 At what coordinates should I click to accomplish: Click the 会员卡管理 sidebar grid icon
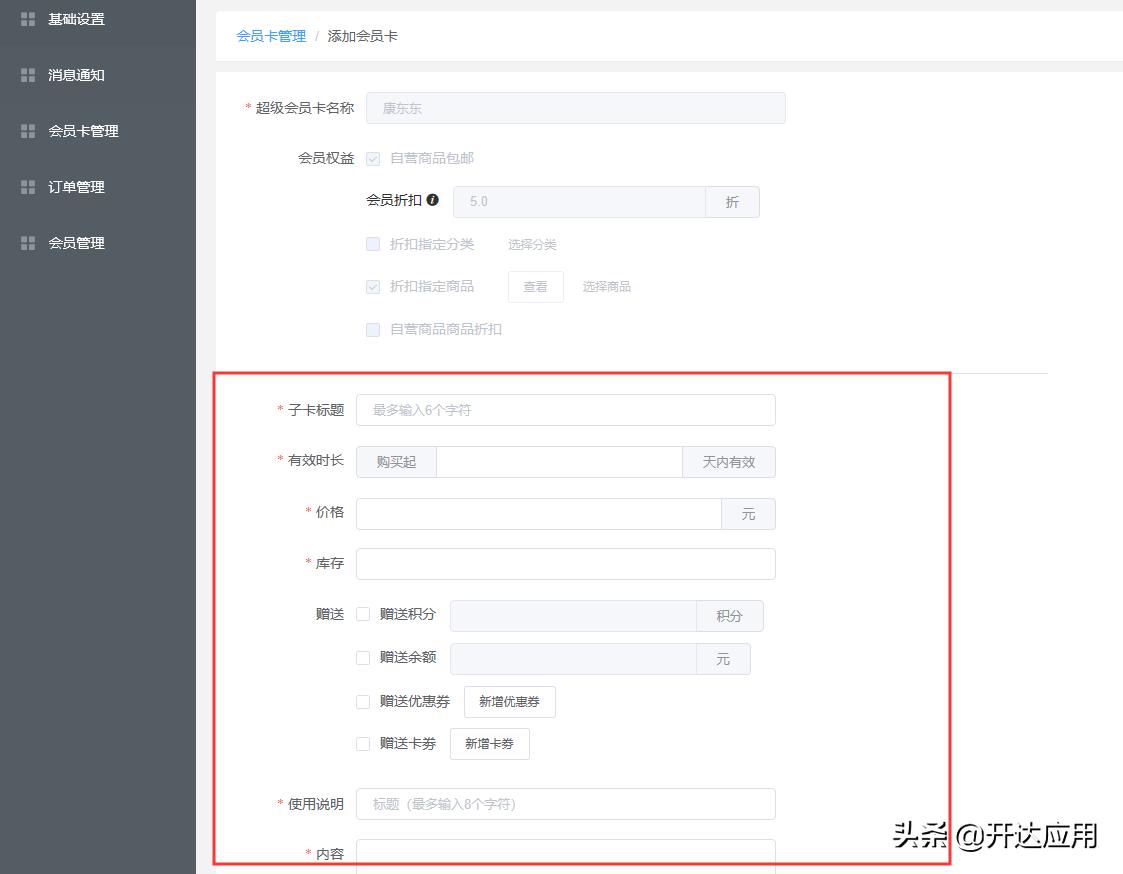pos(27,130)
